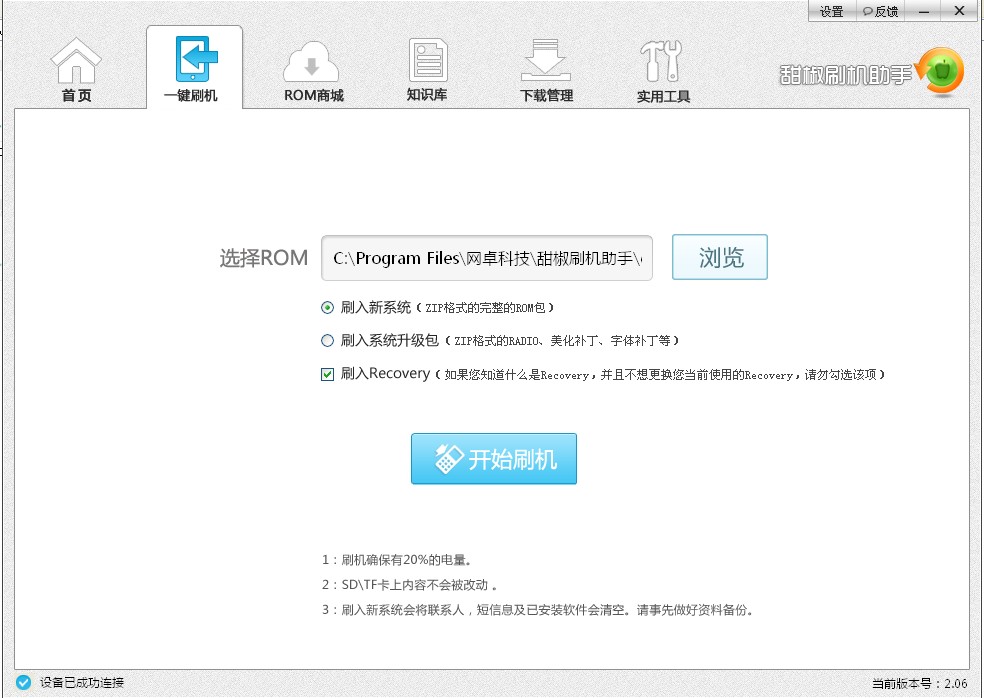
Task: Click the 反馈 speech bubble icon
Action: [x=867, y=11]
